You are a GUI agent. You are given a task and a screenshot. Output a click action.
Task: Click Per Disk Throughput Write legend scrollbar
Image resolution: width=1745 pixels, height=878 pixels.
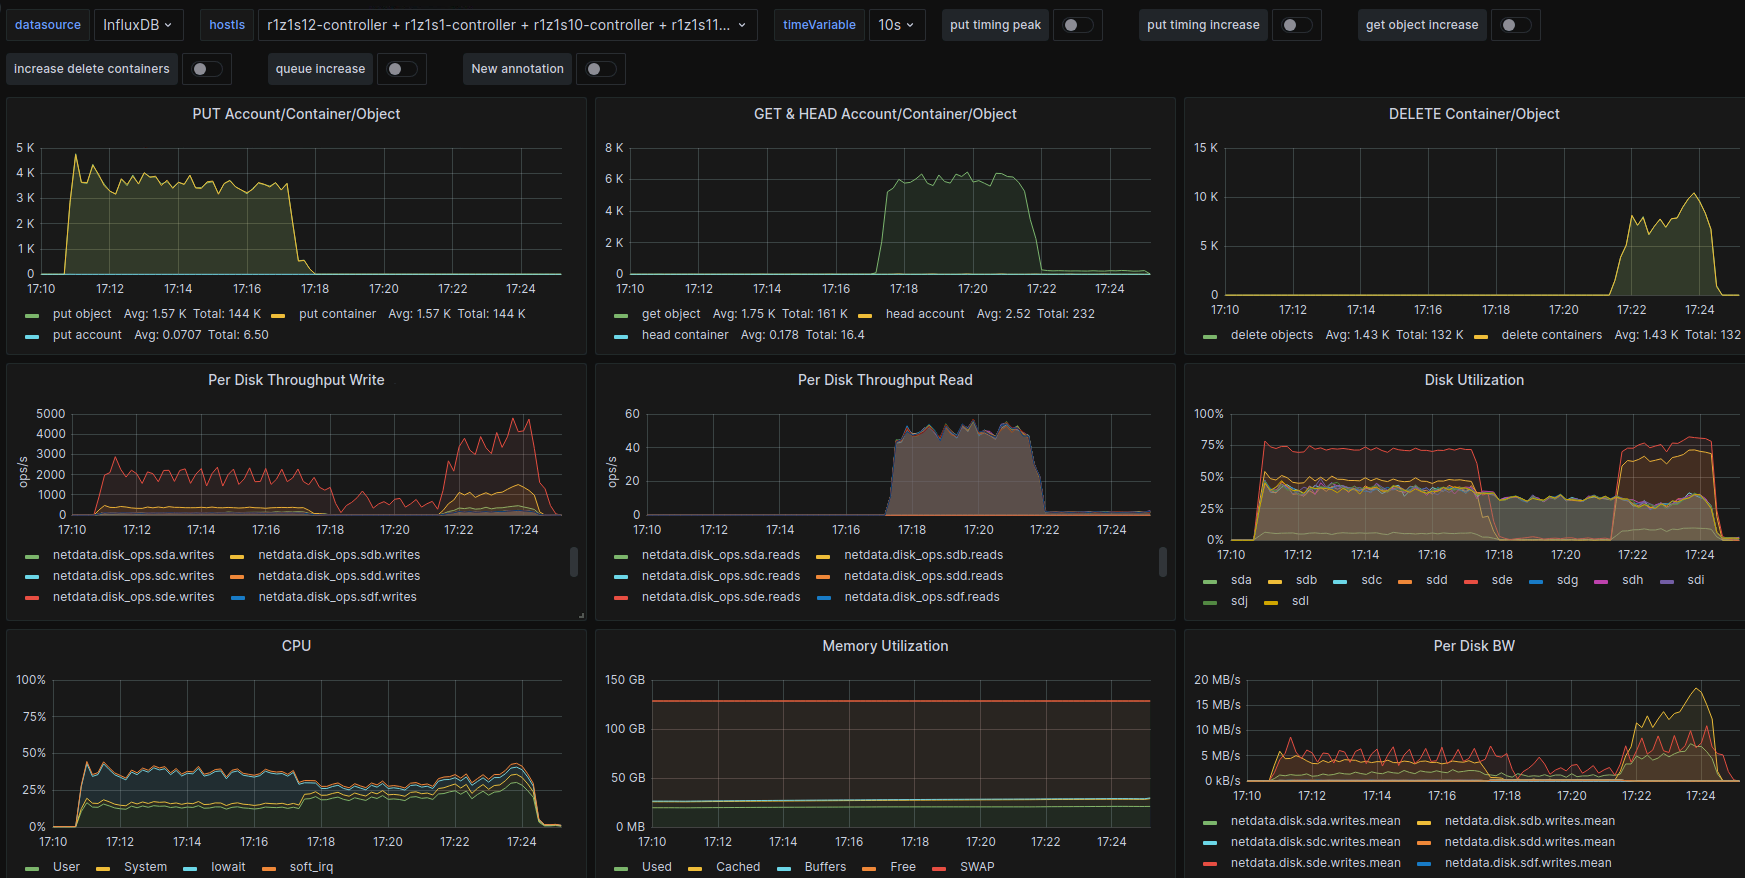click(x=574, y=562)
